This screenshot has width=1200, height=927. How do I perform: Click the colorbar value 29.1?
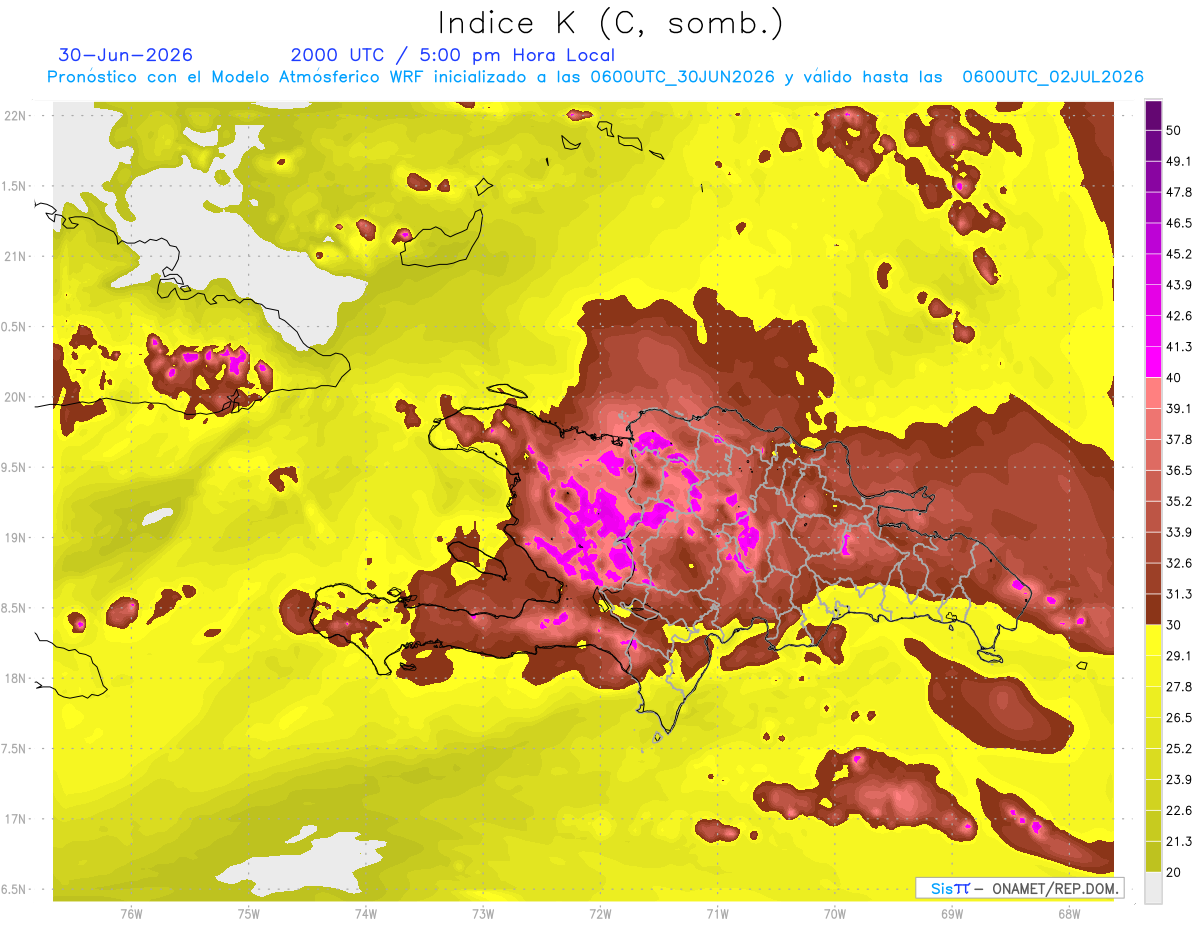coord(1178,656)
